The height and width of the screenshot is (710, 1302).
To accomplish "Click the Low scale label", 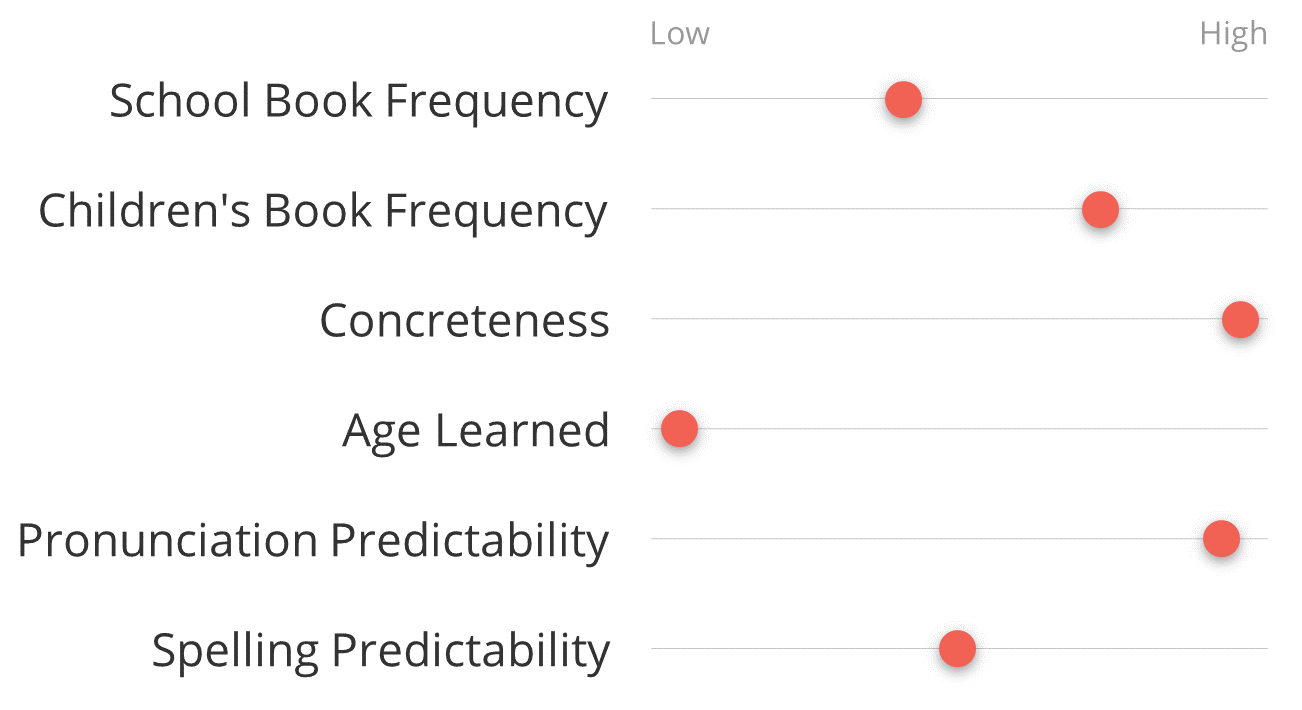I will (x=680, y=34).
